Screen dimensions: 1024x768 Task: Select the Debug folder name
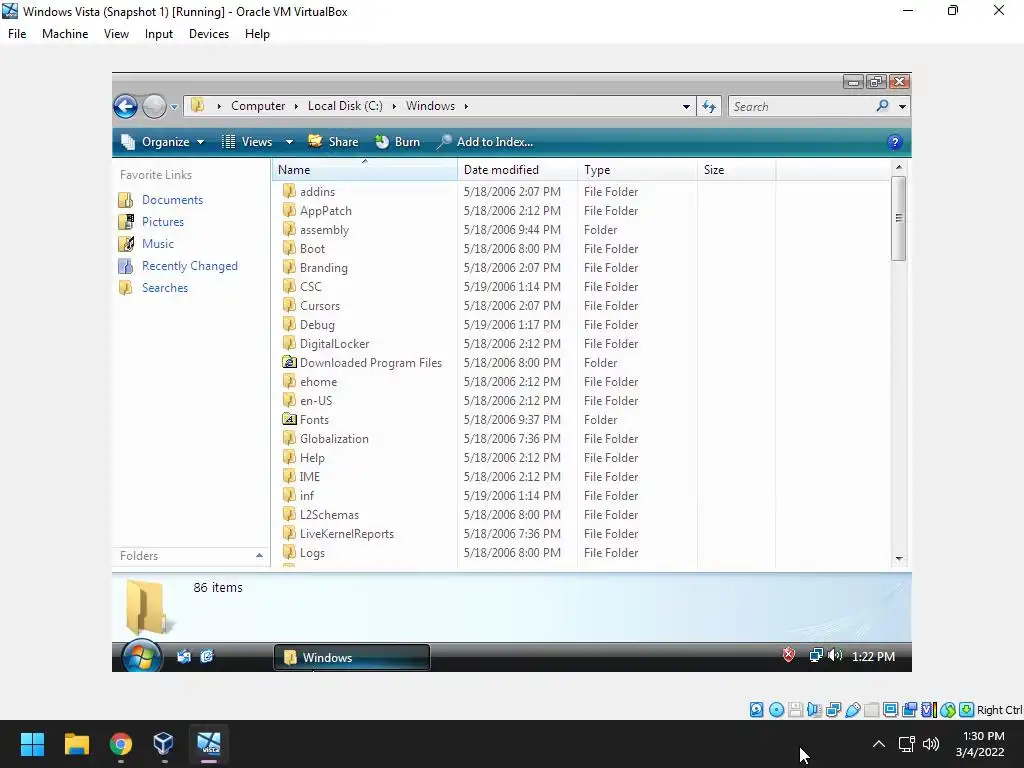pos(317,325)
